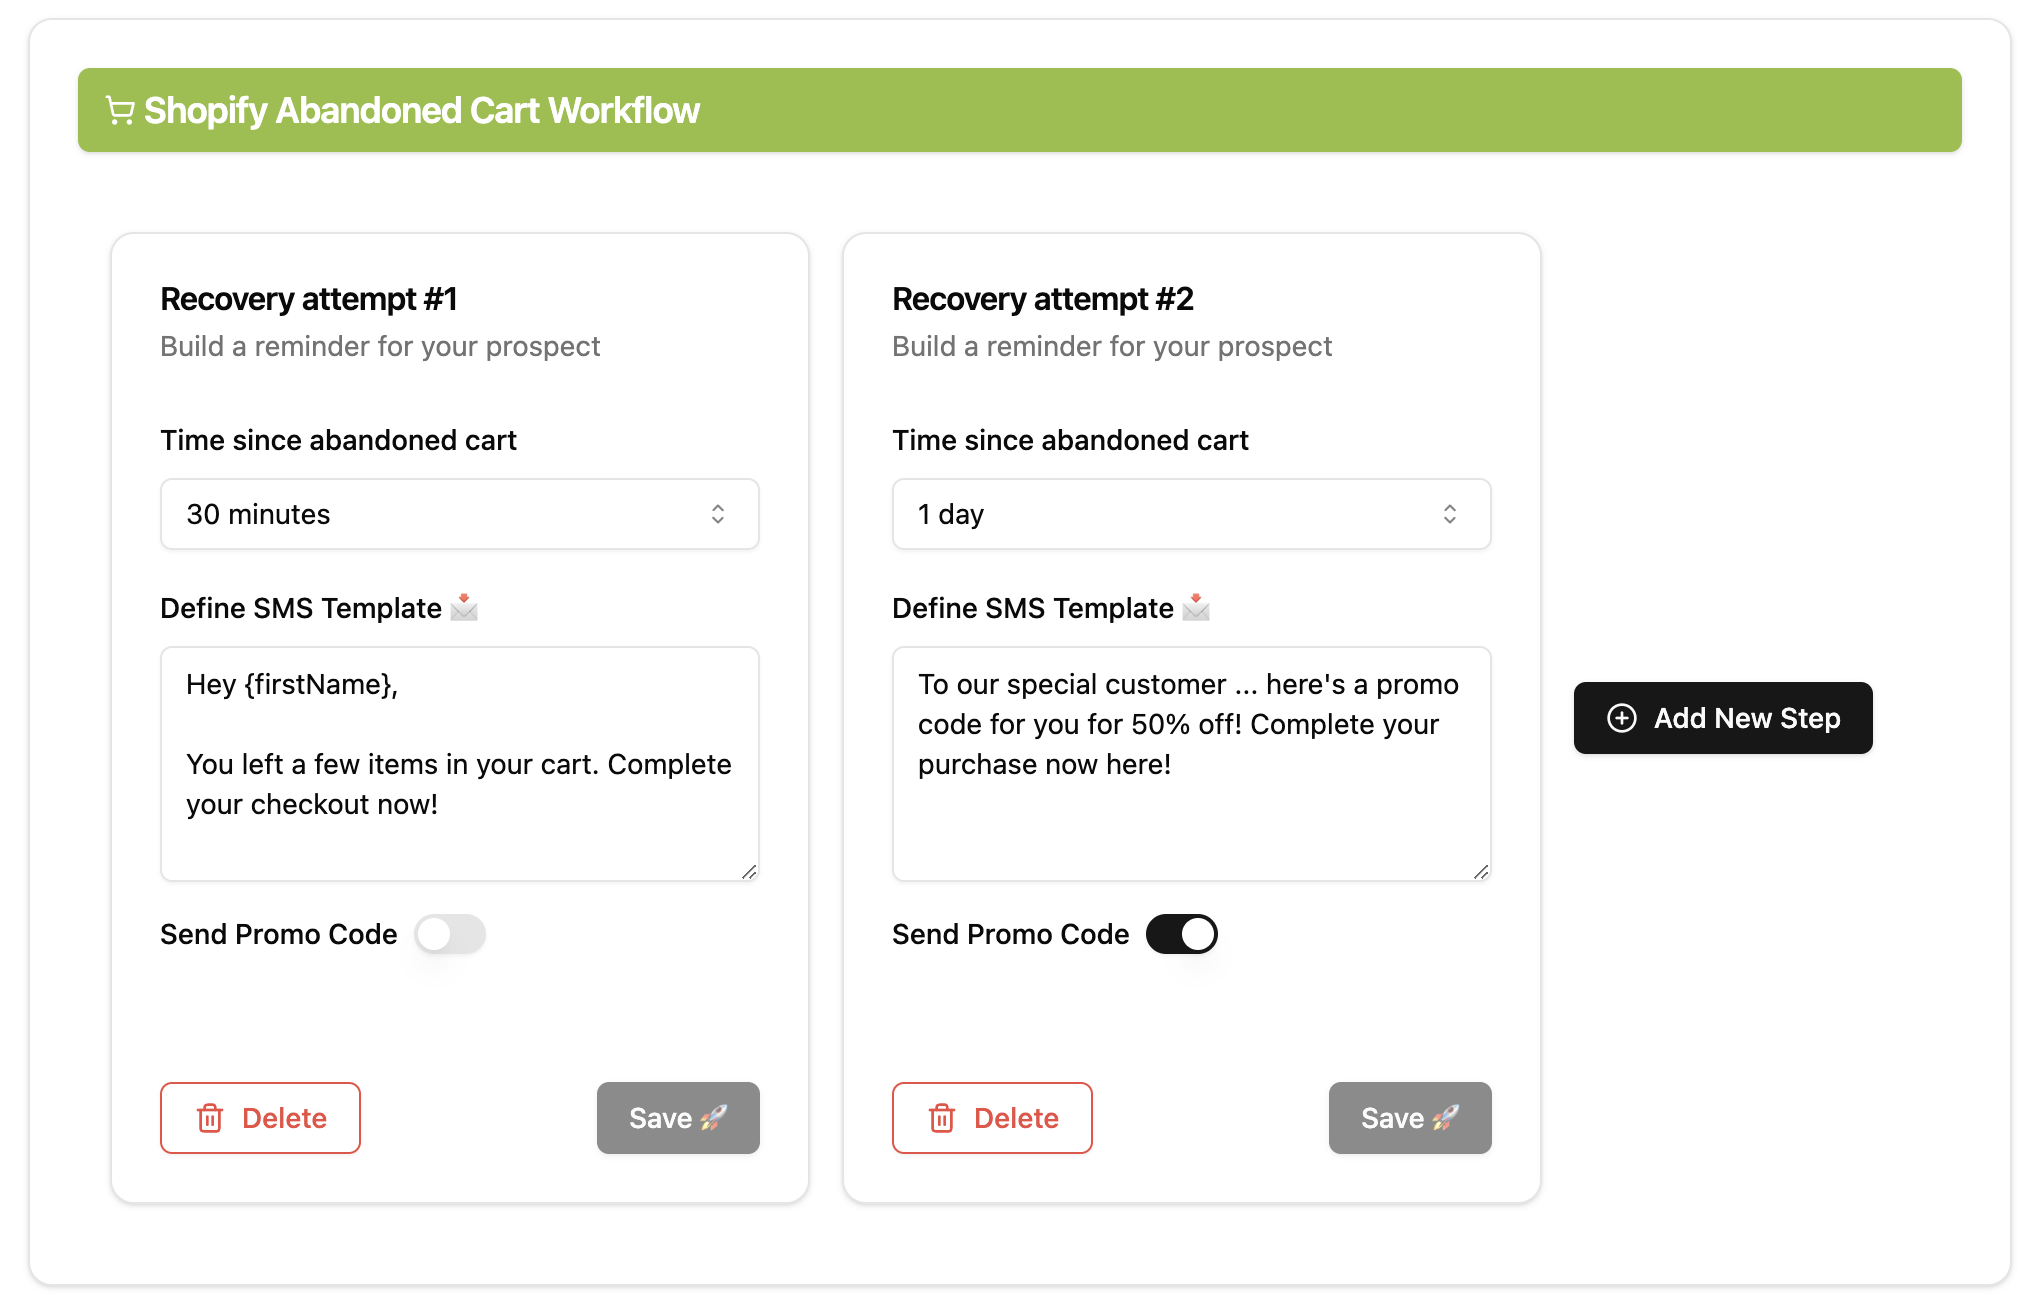Disable Send Promo Code for attempt #2

(1182, 934)
